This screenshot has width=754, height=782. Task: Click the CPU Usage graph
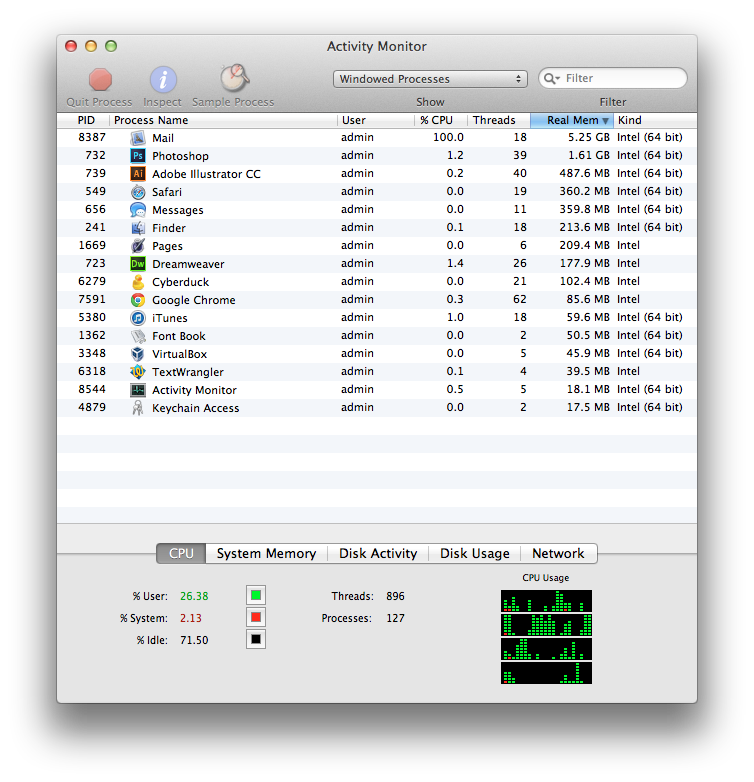click(547, 637)
